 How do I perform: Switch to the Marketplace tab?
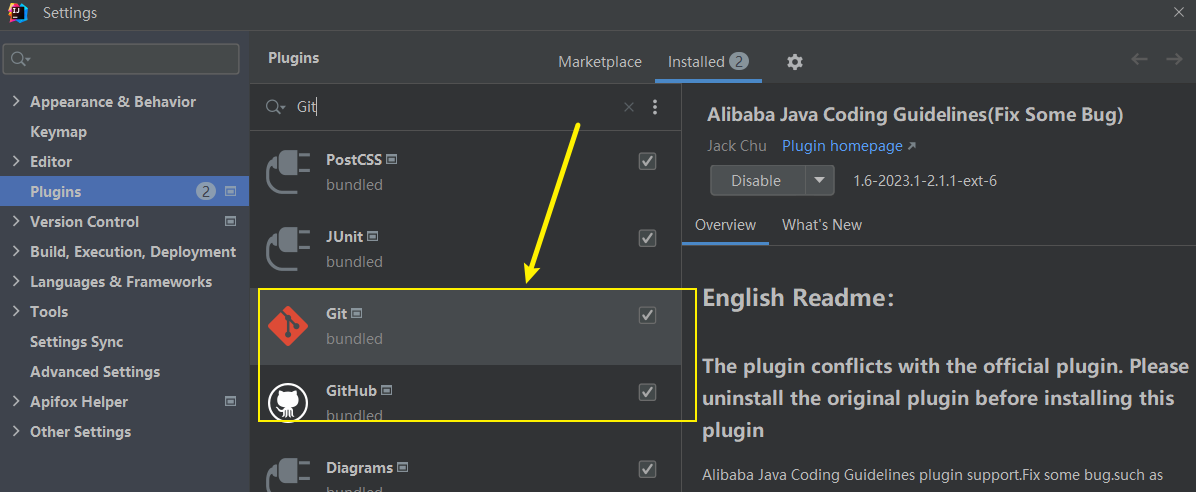[600, 62]
